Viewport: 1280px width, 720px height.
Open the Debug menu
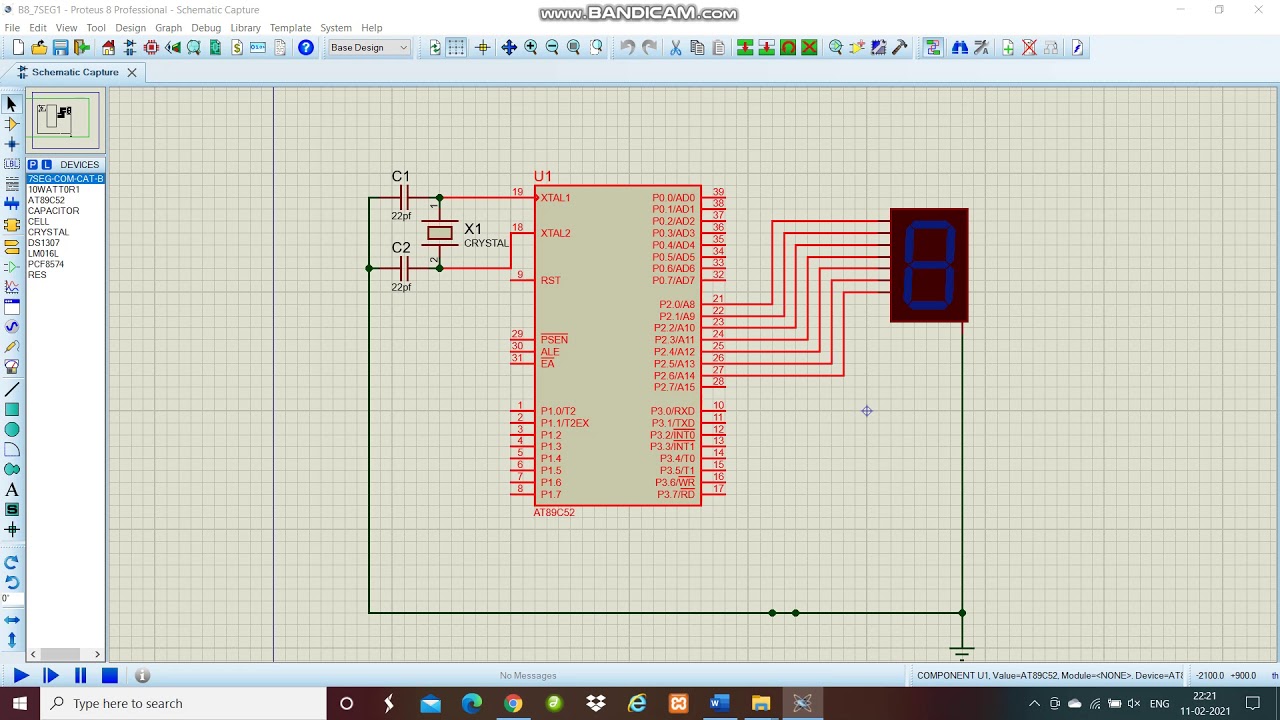206,28
